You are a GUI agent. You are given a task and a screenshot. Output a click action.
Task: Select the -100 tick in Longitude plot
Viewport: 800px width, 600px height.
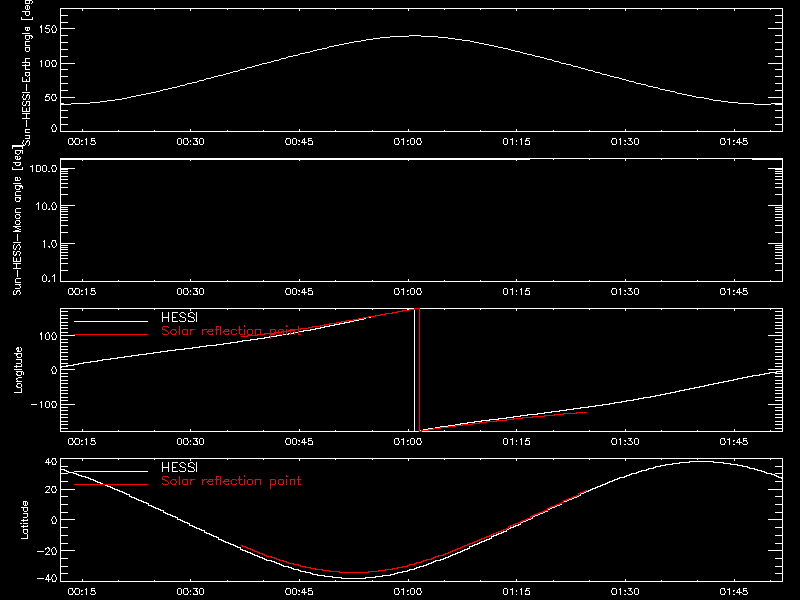(x=44, y=405)
